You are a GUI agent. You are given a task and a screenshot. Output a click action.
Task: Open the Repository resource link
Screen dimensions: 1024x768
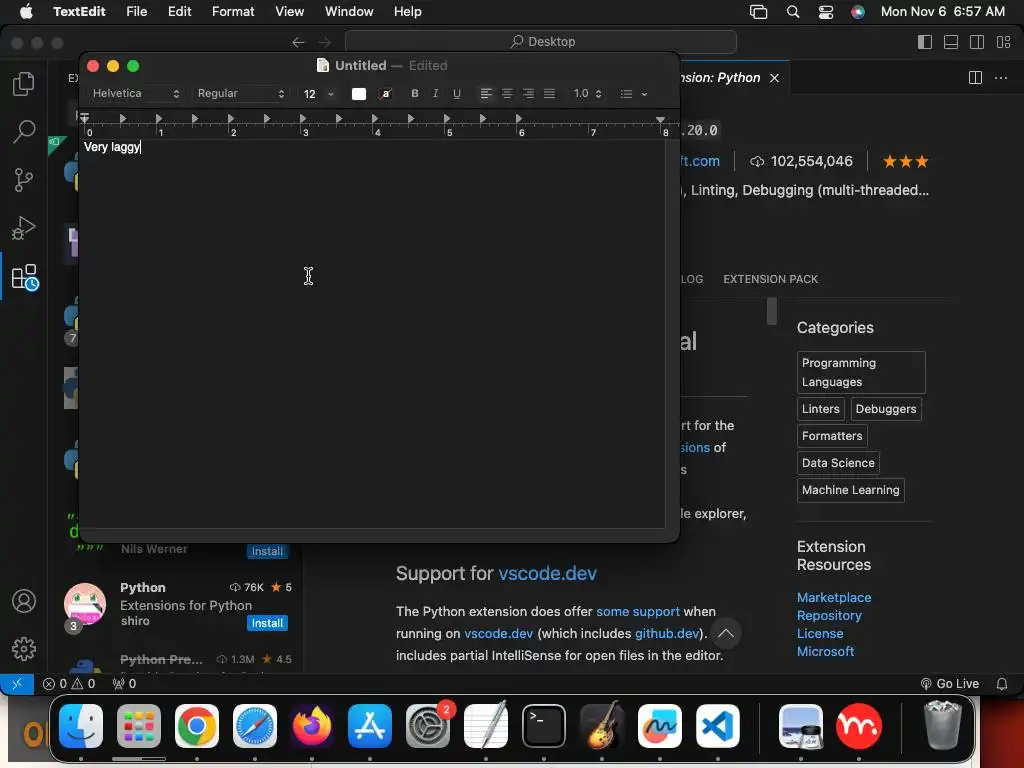pyautogui.click(x=829, y=616)
